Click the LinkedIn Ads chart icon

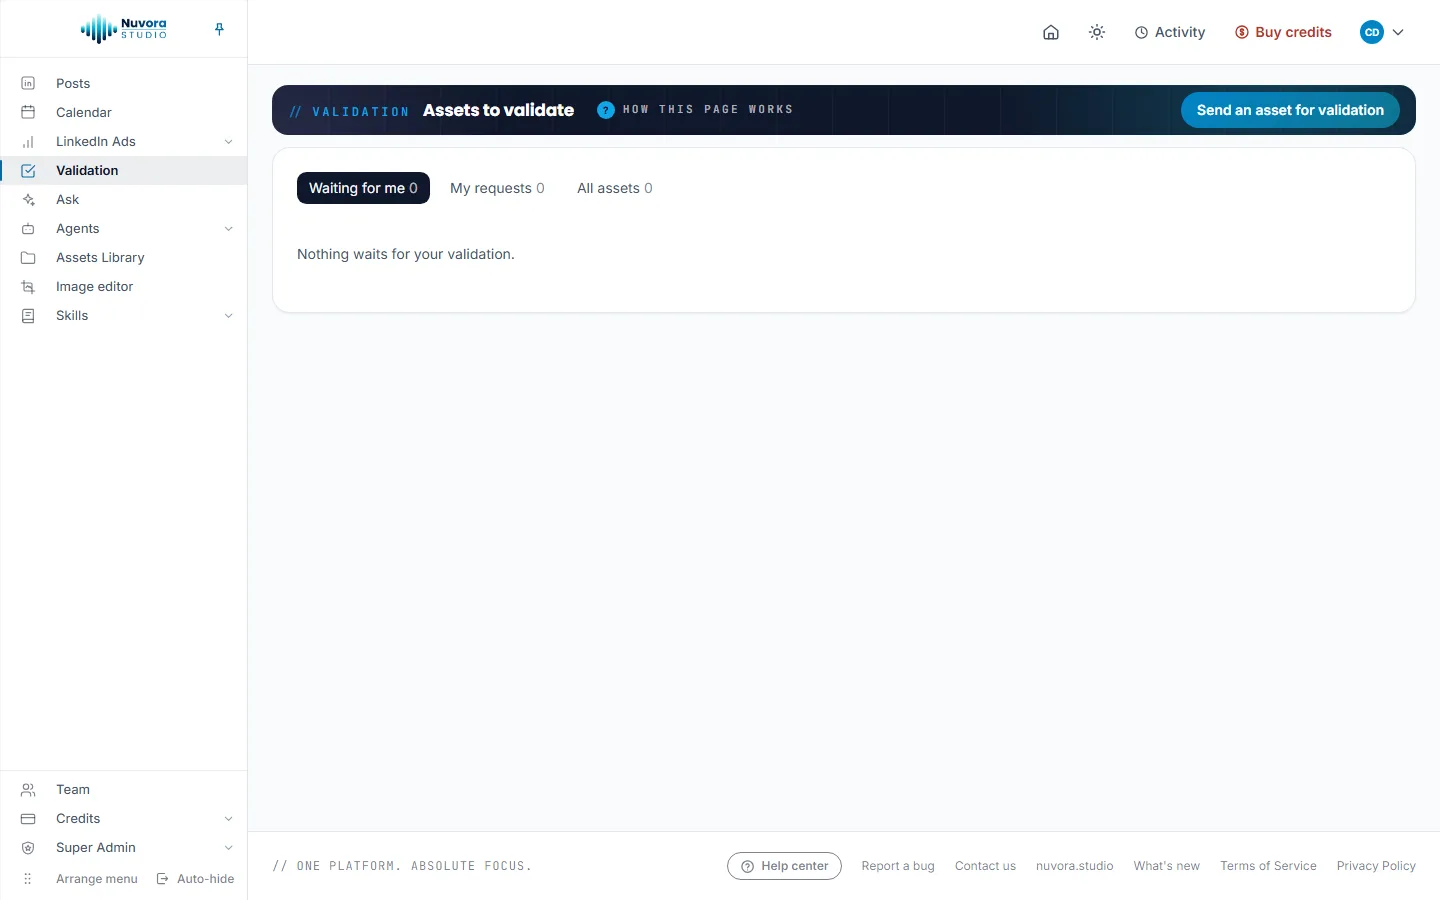(28, 141)
